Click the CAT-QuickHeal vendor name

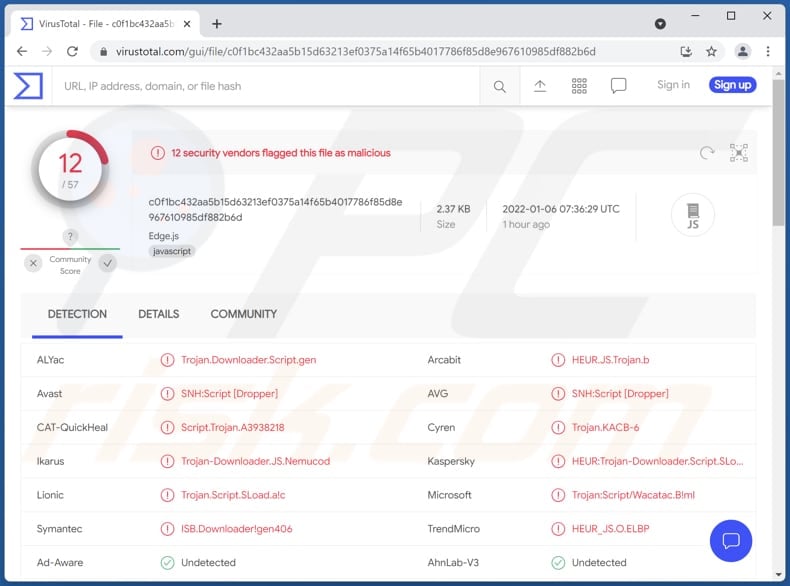[72, 427]
